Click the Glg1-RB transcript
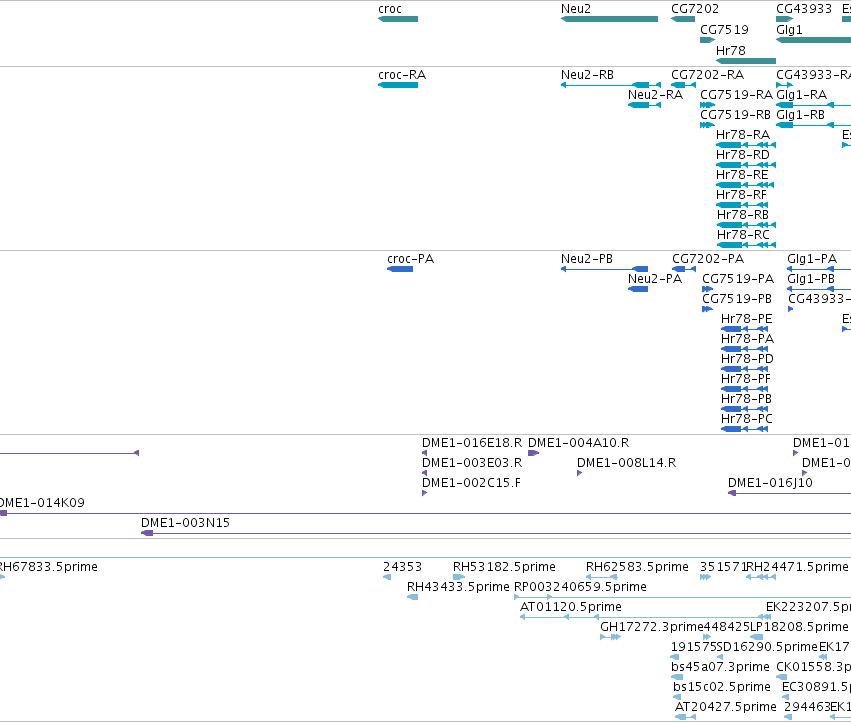The width and height of the screenshot is (851, 722). 814,125
